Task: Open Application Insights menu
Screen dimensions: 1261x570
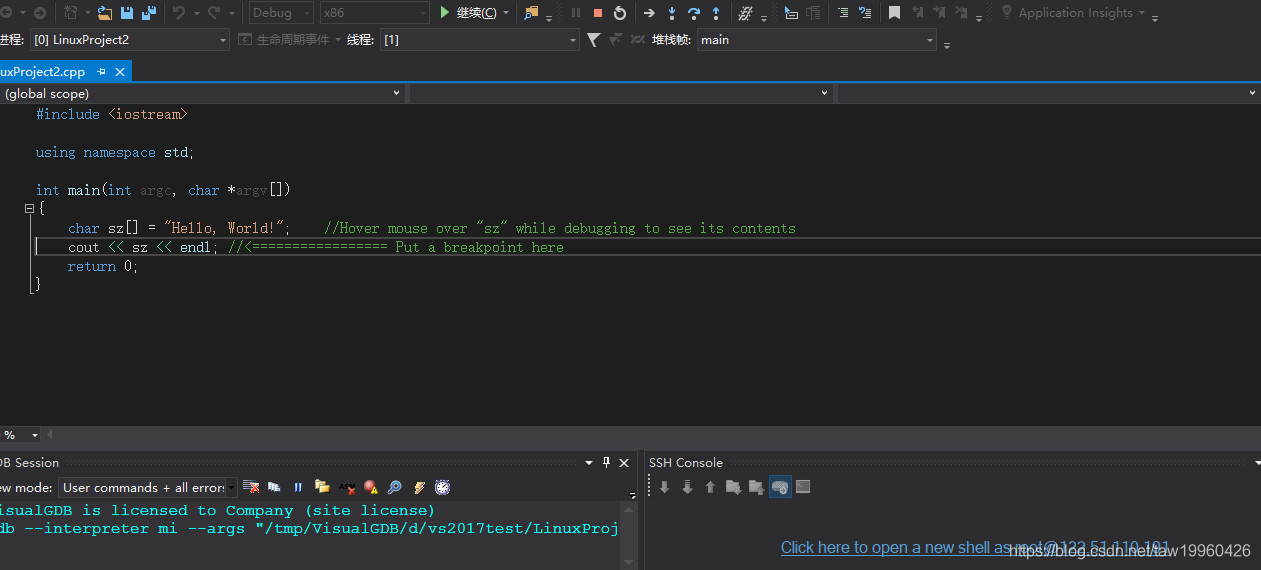Action: coord(1075,13)
